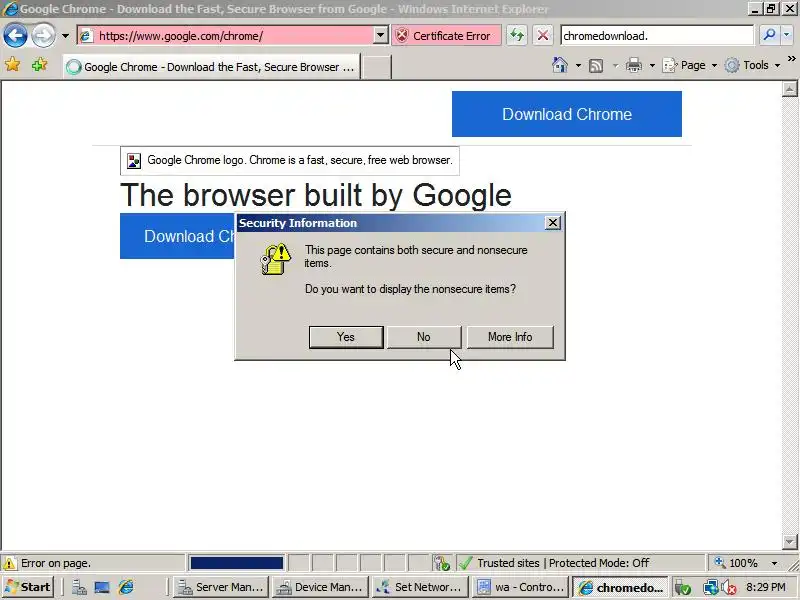This screenshot has width=800, height=600.
Task: Expand the Feeds dropdown arrow
Action: (615, 65)
